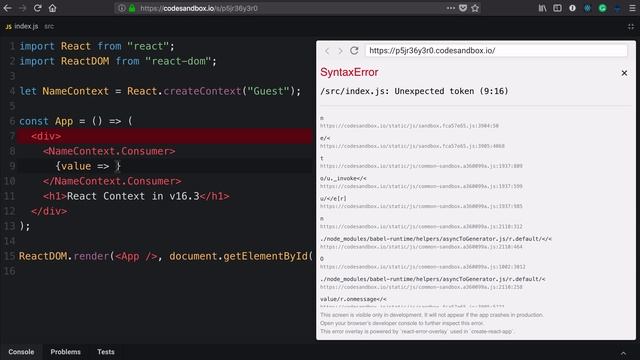Go back in the preview browser
The image size is (640, 360).
point(327,51)
